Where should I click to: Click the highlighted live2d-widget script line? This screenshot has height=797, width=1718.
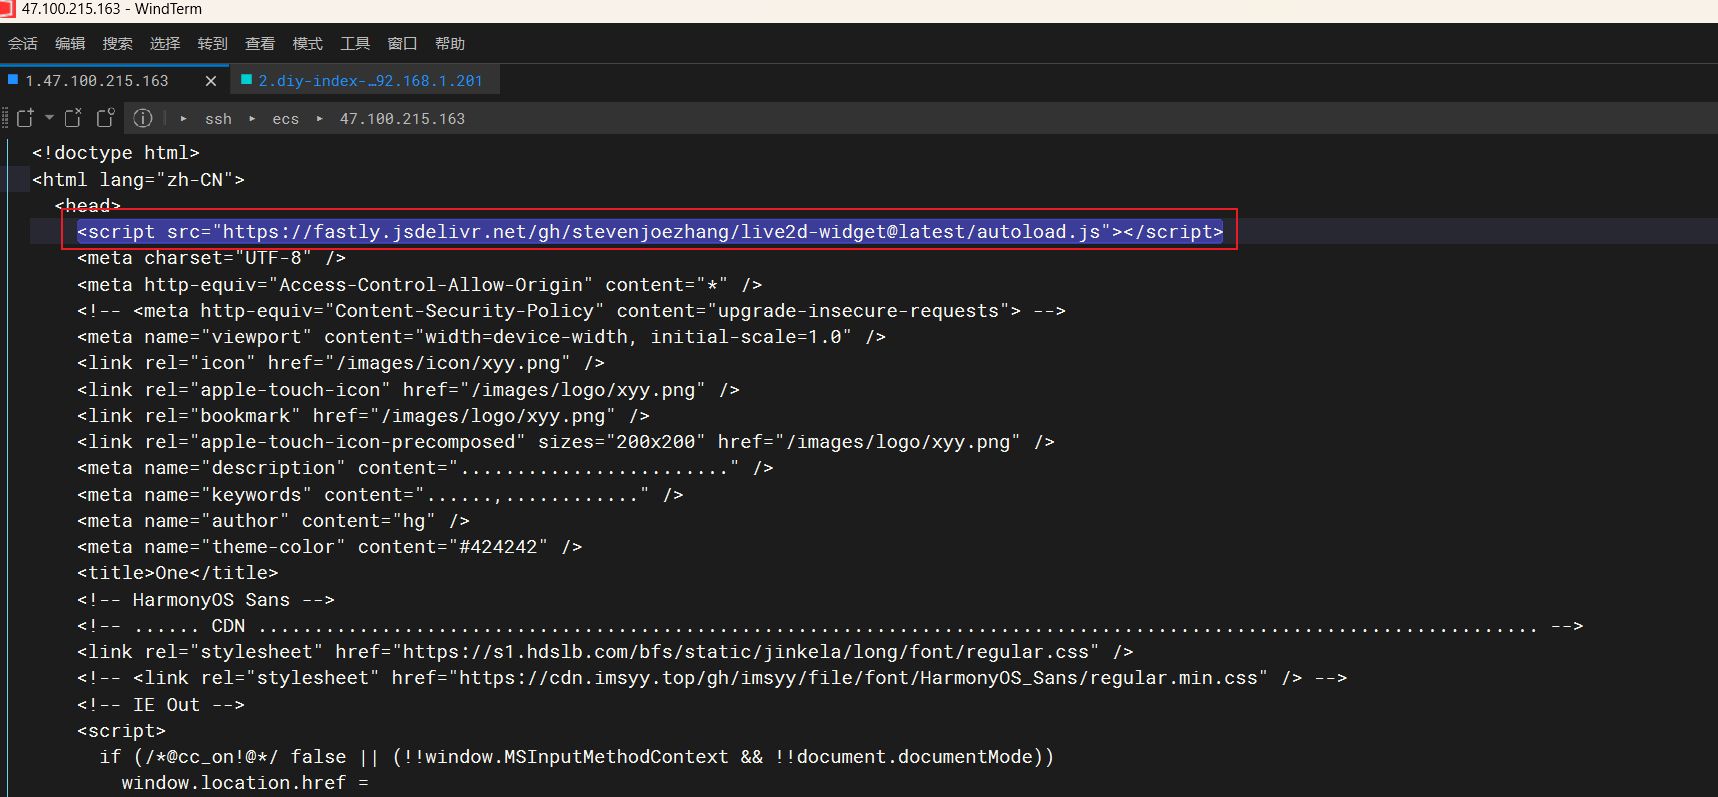(650, 232)
